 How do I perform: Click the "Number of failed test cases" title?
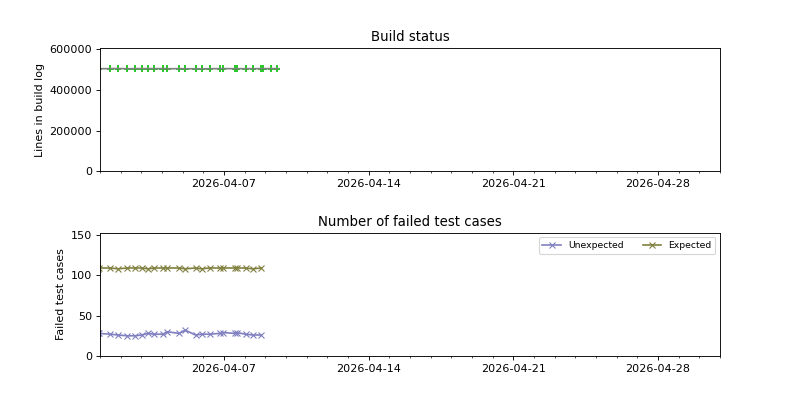pos(410,222)
